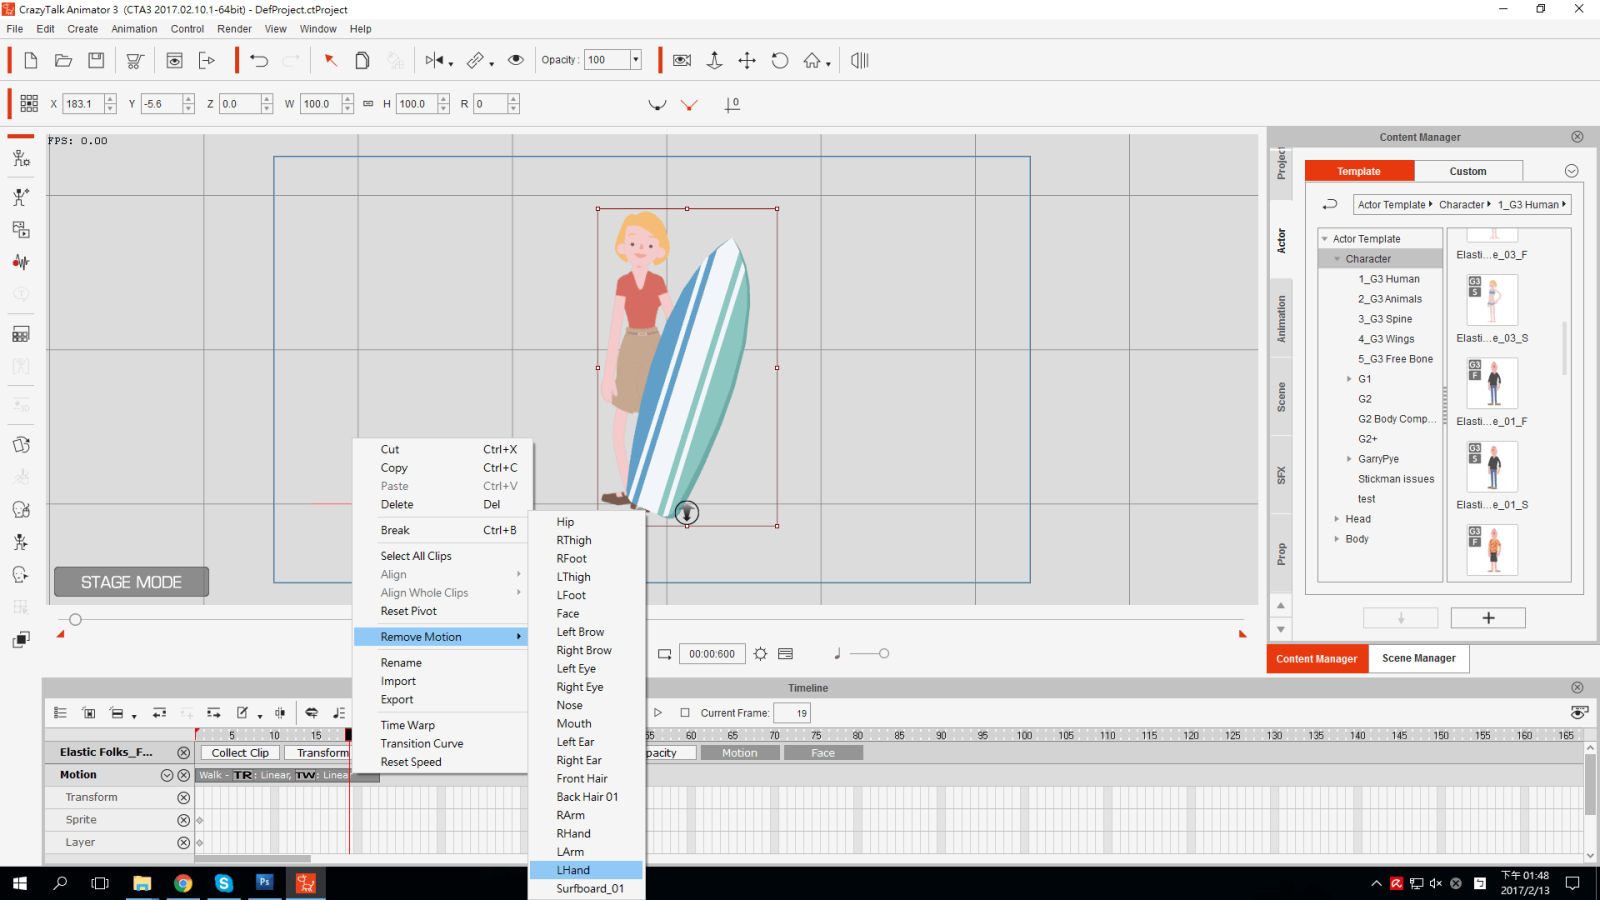Collapse the Character tree node

(1337, 259)
